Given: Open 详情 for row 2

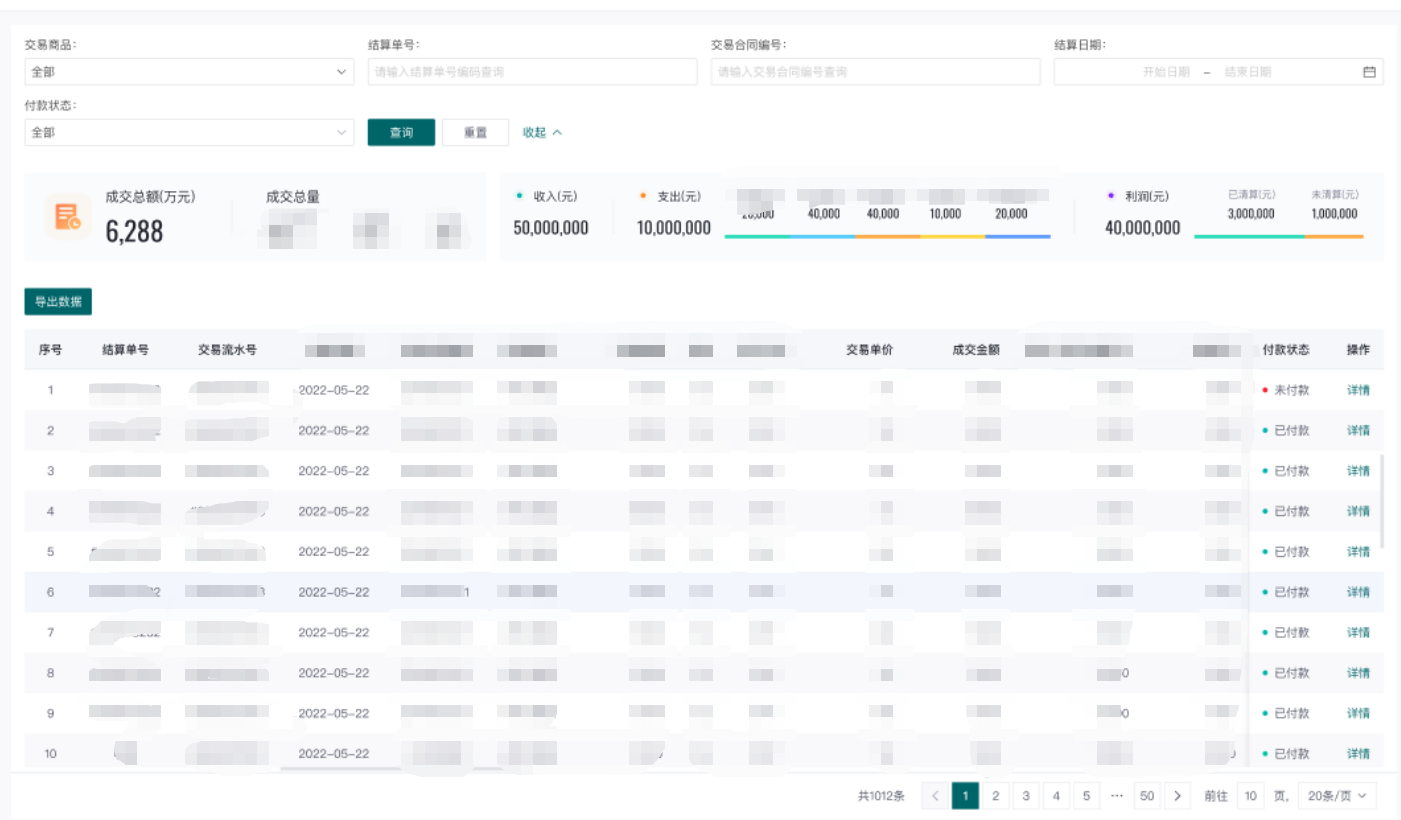Looking at the screenshot, I should pos(1358,430).
